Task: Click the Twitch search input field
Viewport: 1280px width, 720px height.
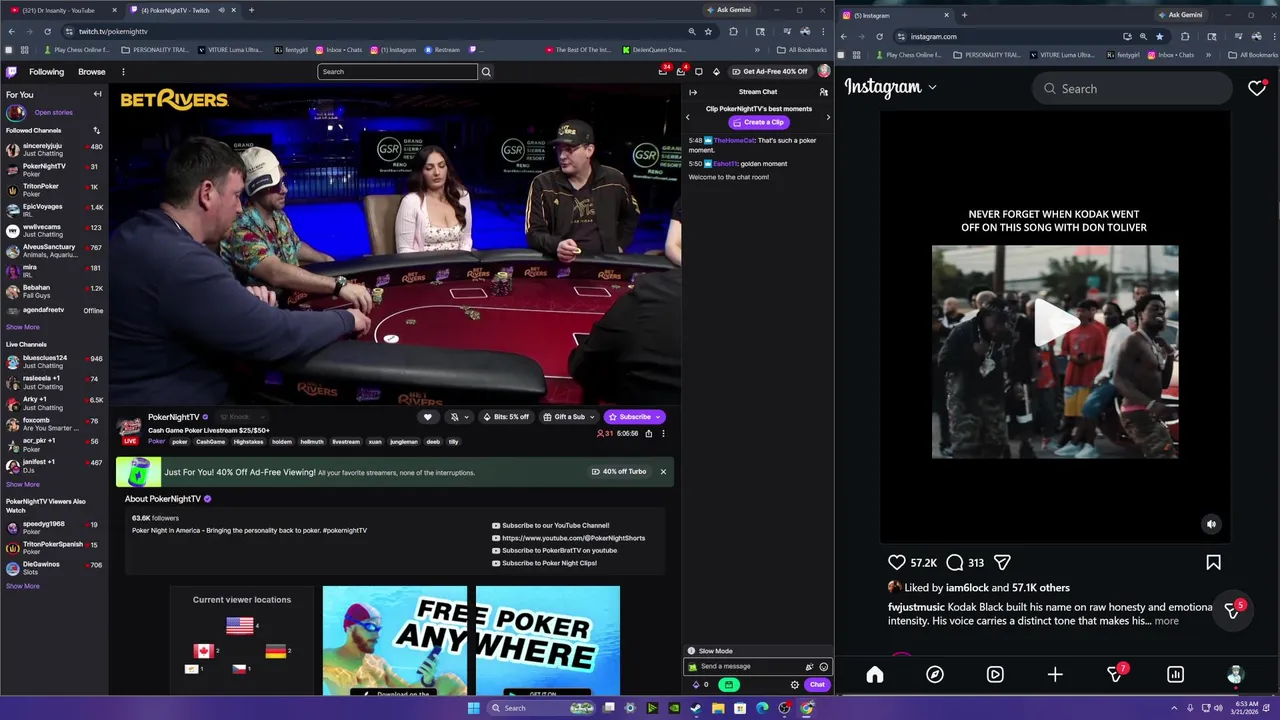Action: (398, 72)
